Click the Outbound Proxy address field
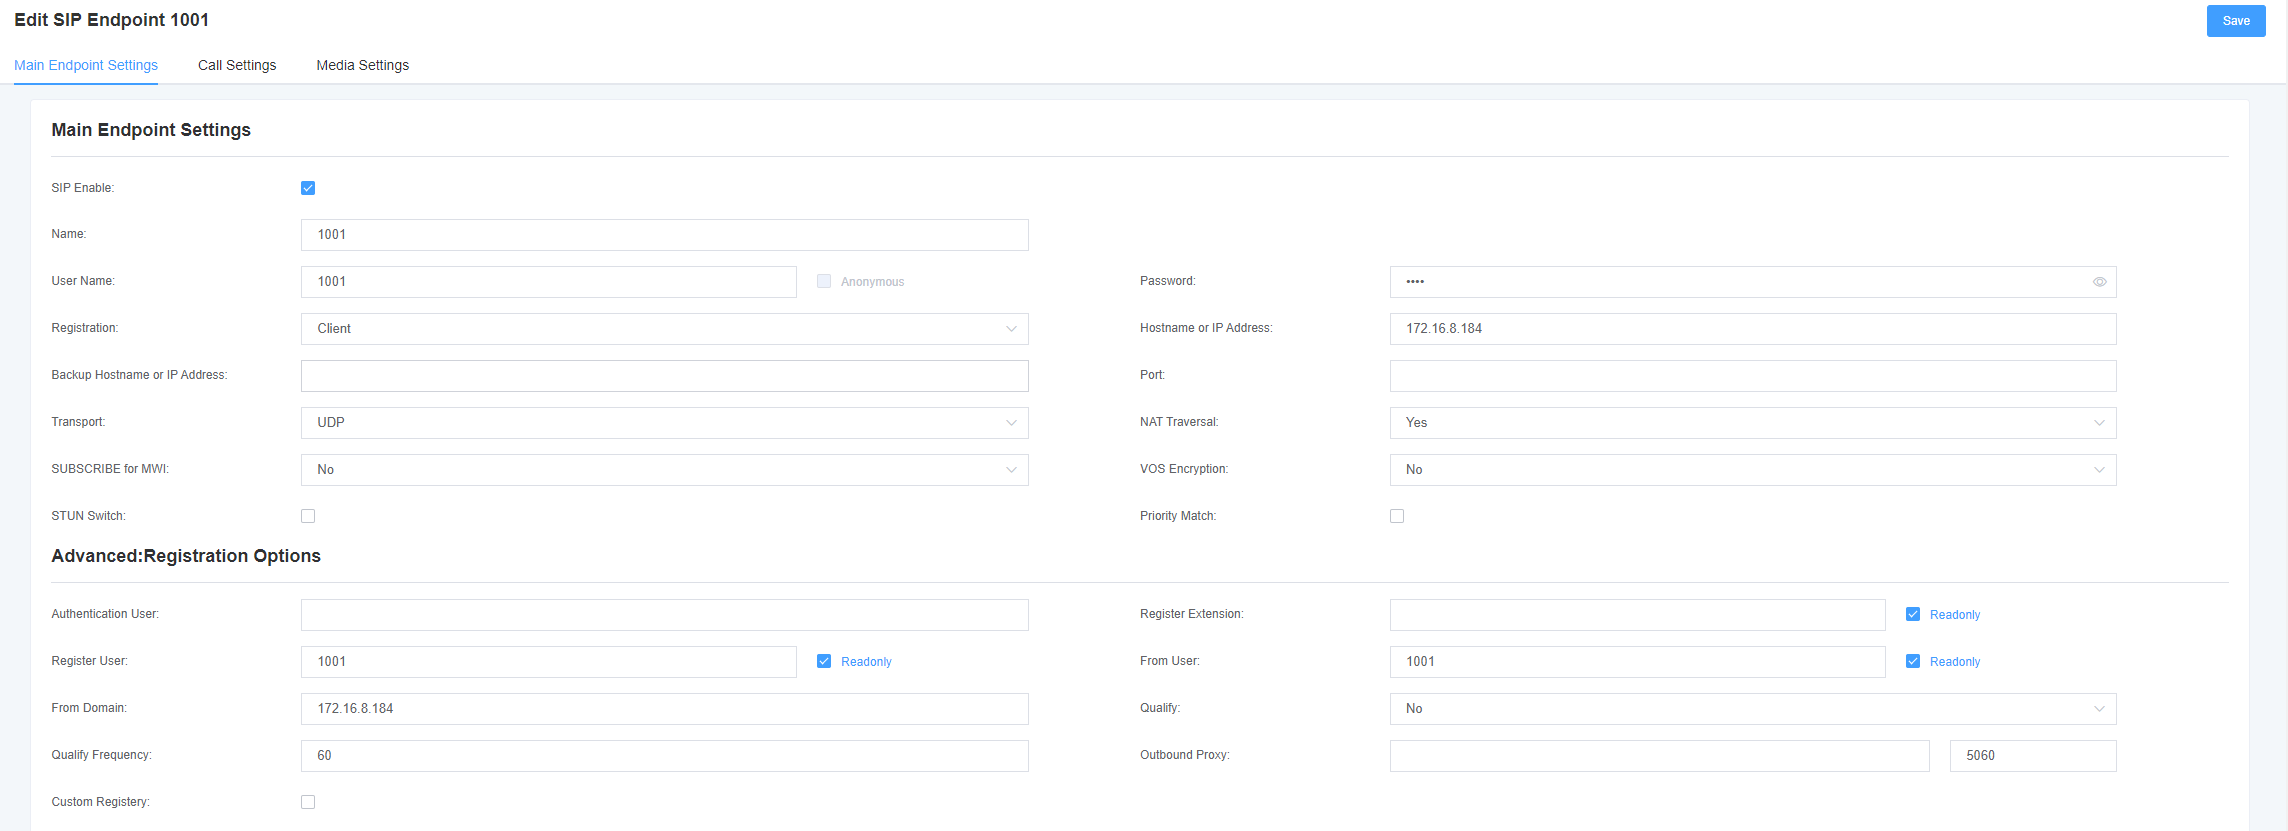 [x=1659, y=756]
